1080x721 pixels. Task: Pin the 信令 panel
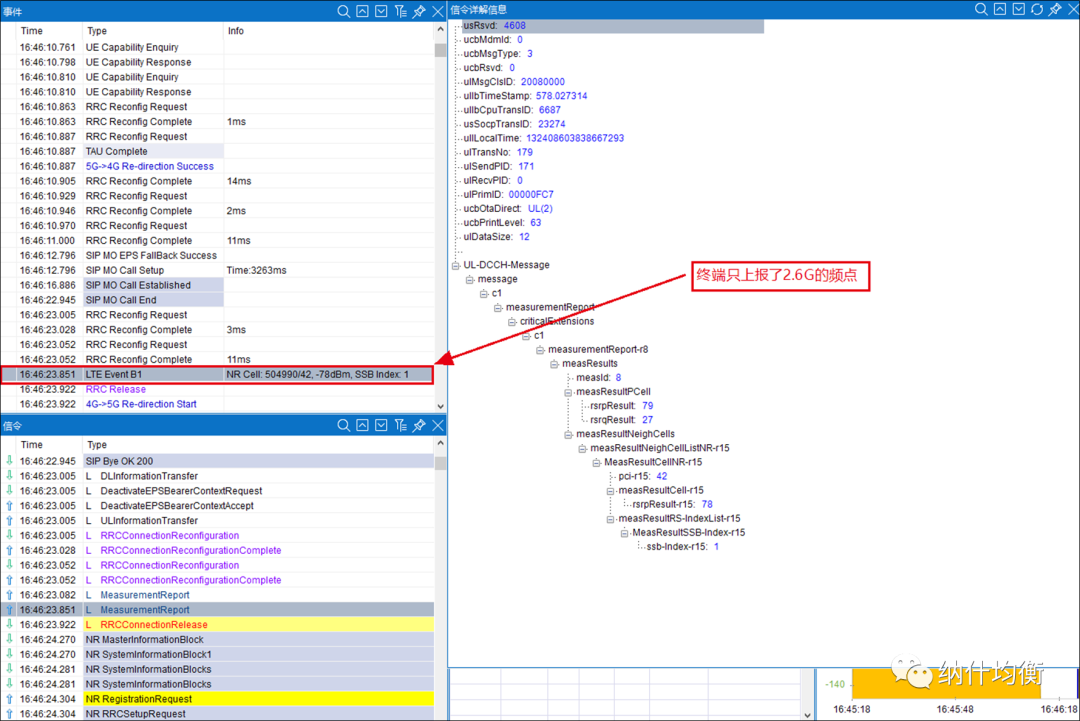coord(419,426)
